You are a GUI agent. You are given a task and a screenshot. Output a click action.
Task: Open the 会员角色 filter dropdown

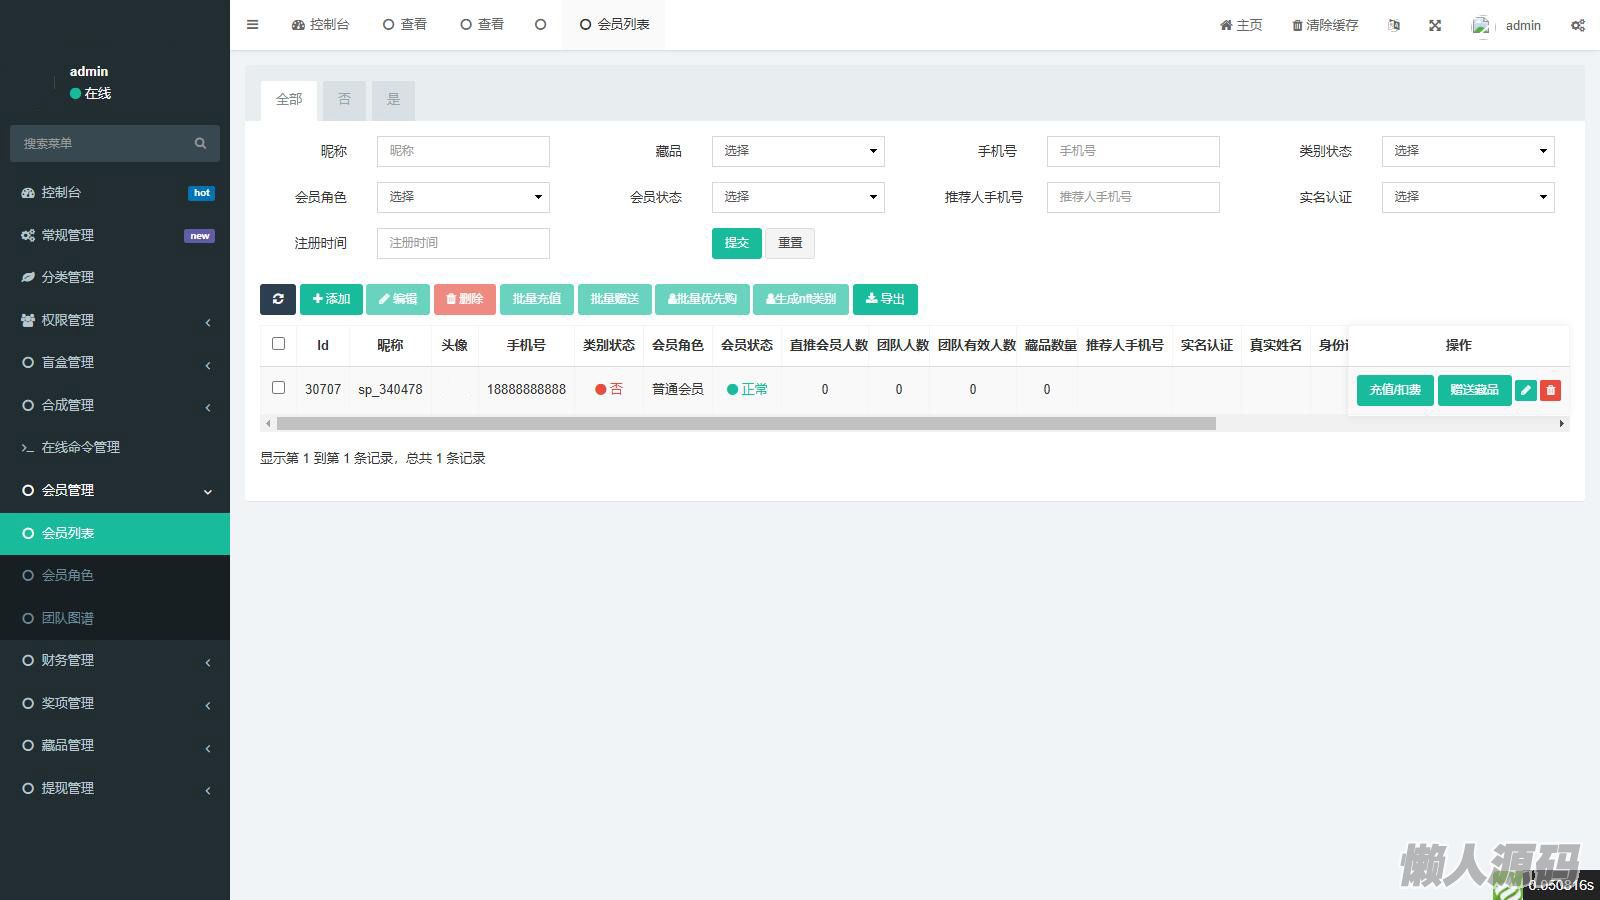[x=463, y=197]
